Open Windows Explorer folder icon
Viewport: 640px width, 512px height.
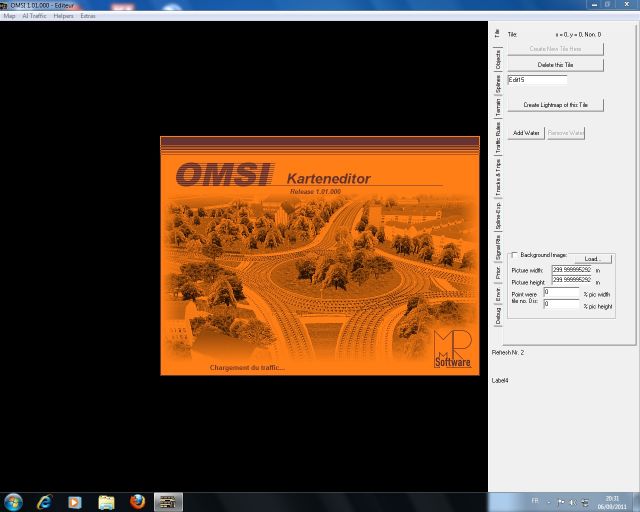point(106,502)
